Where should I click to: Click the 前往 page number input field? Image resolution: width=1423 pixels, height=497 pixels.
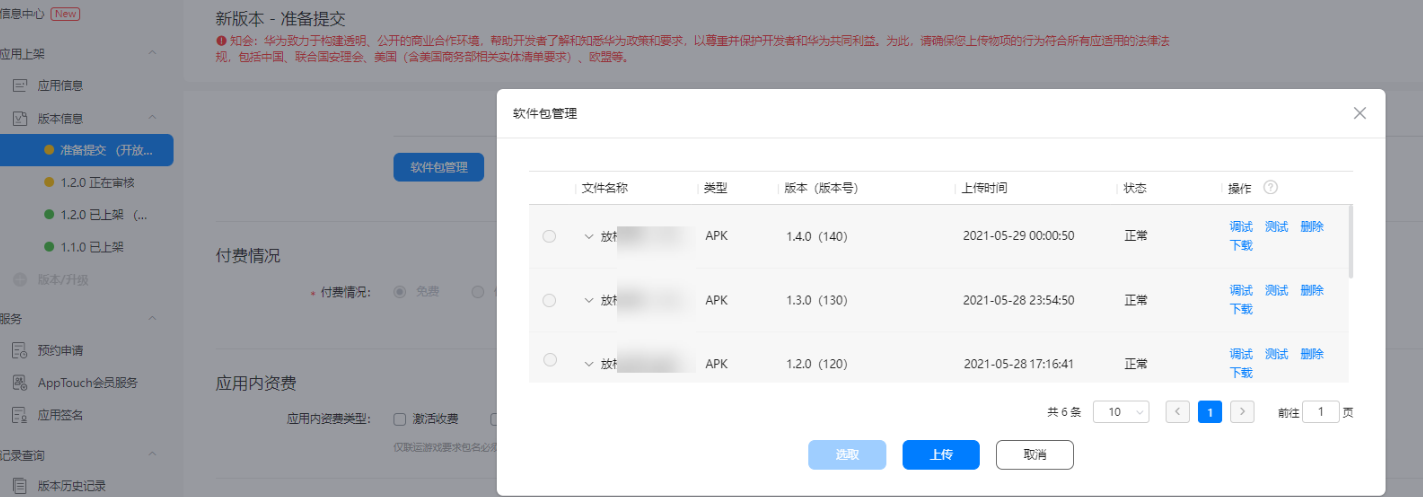click(1321, 412)
